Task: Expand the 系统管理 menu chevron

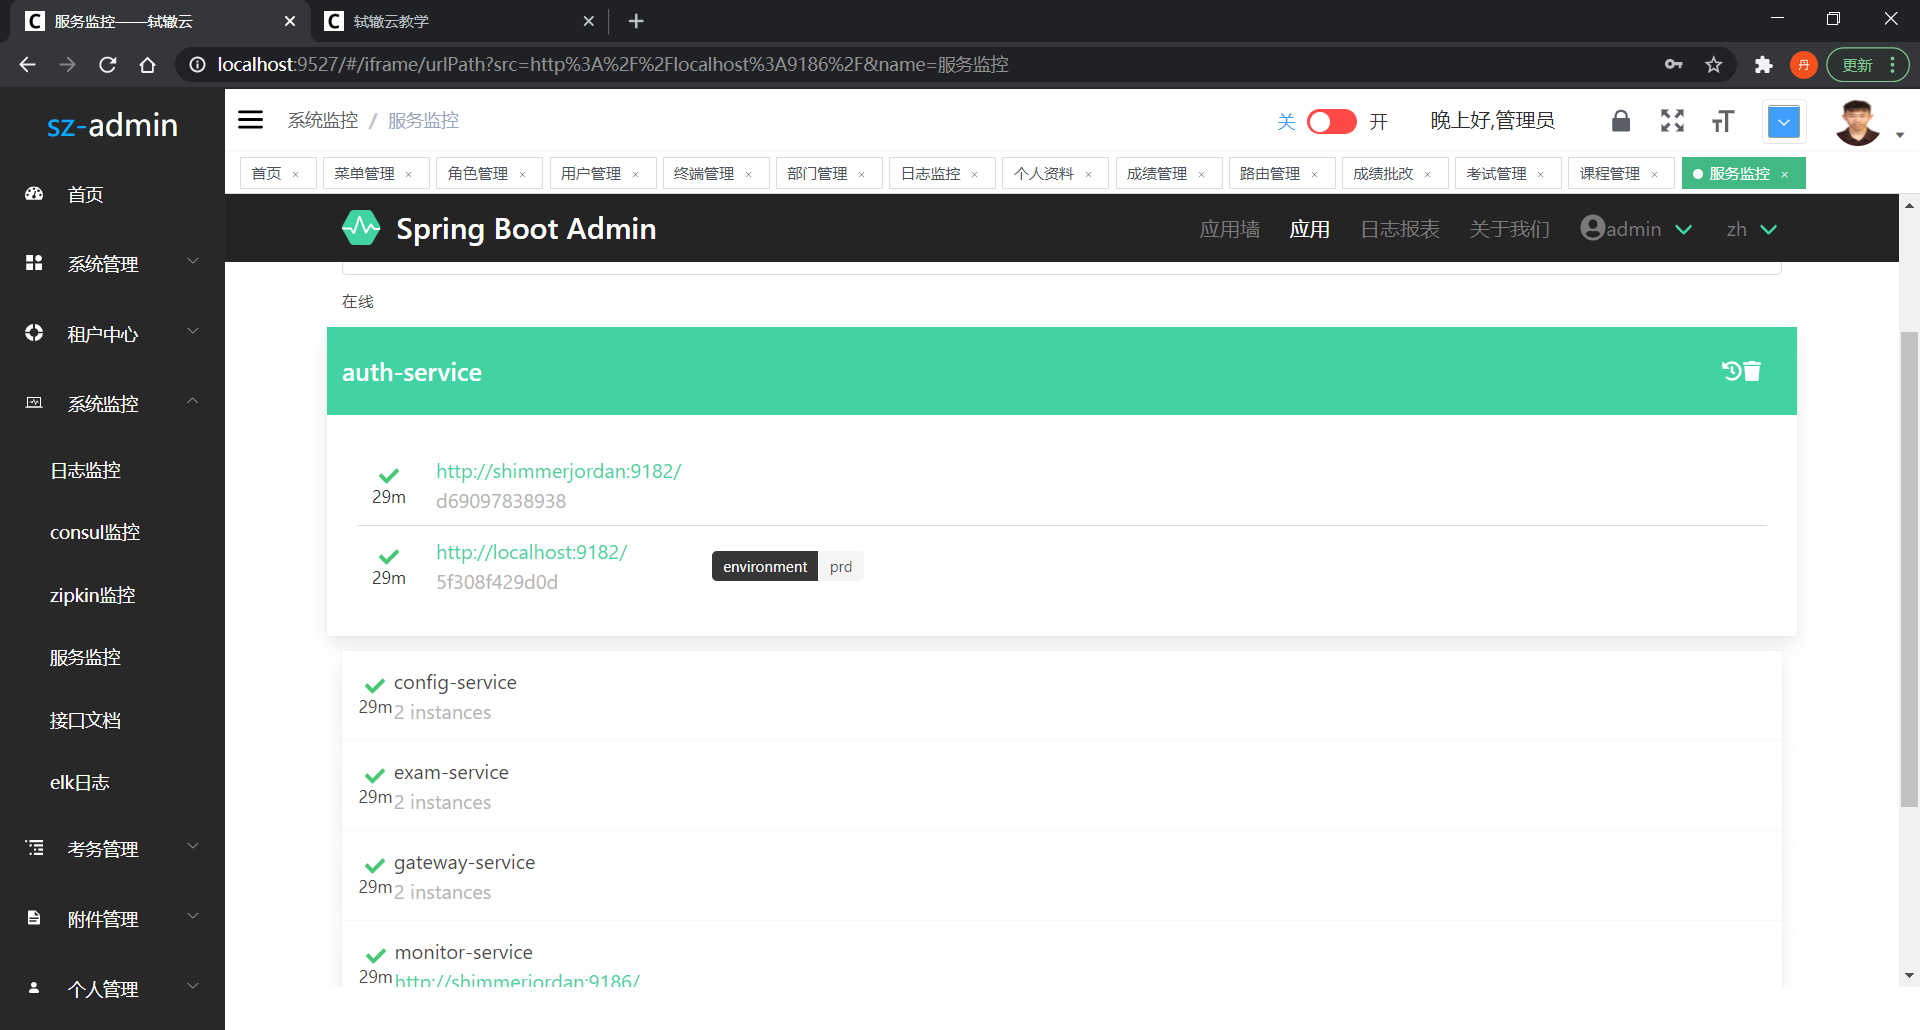Action: tap(193, 261)
